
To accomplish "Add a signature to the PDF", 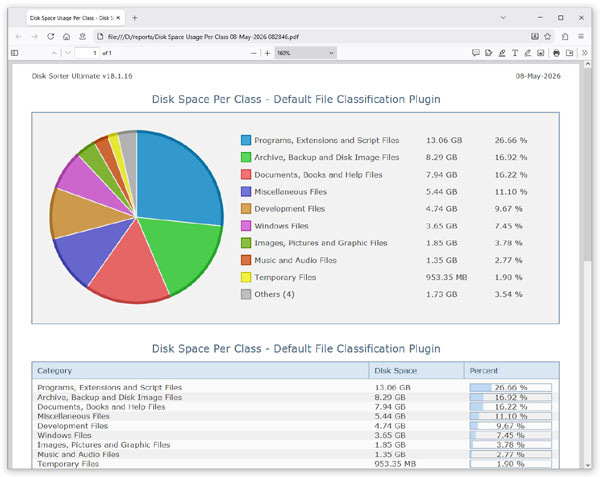I will (489, 53).
